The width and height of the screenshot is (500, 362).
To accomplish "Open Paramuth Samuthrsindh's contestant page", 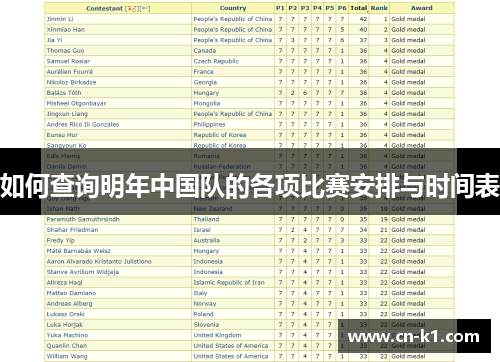I will point(83,219).
